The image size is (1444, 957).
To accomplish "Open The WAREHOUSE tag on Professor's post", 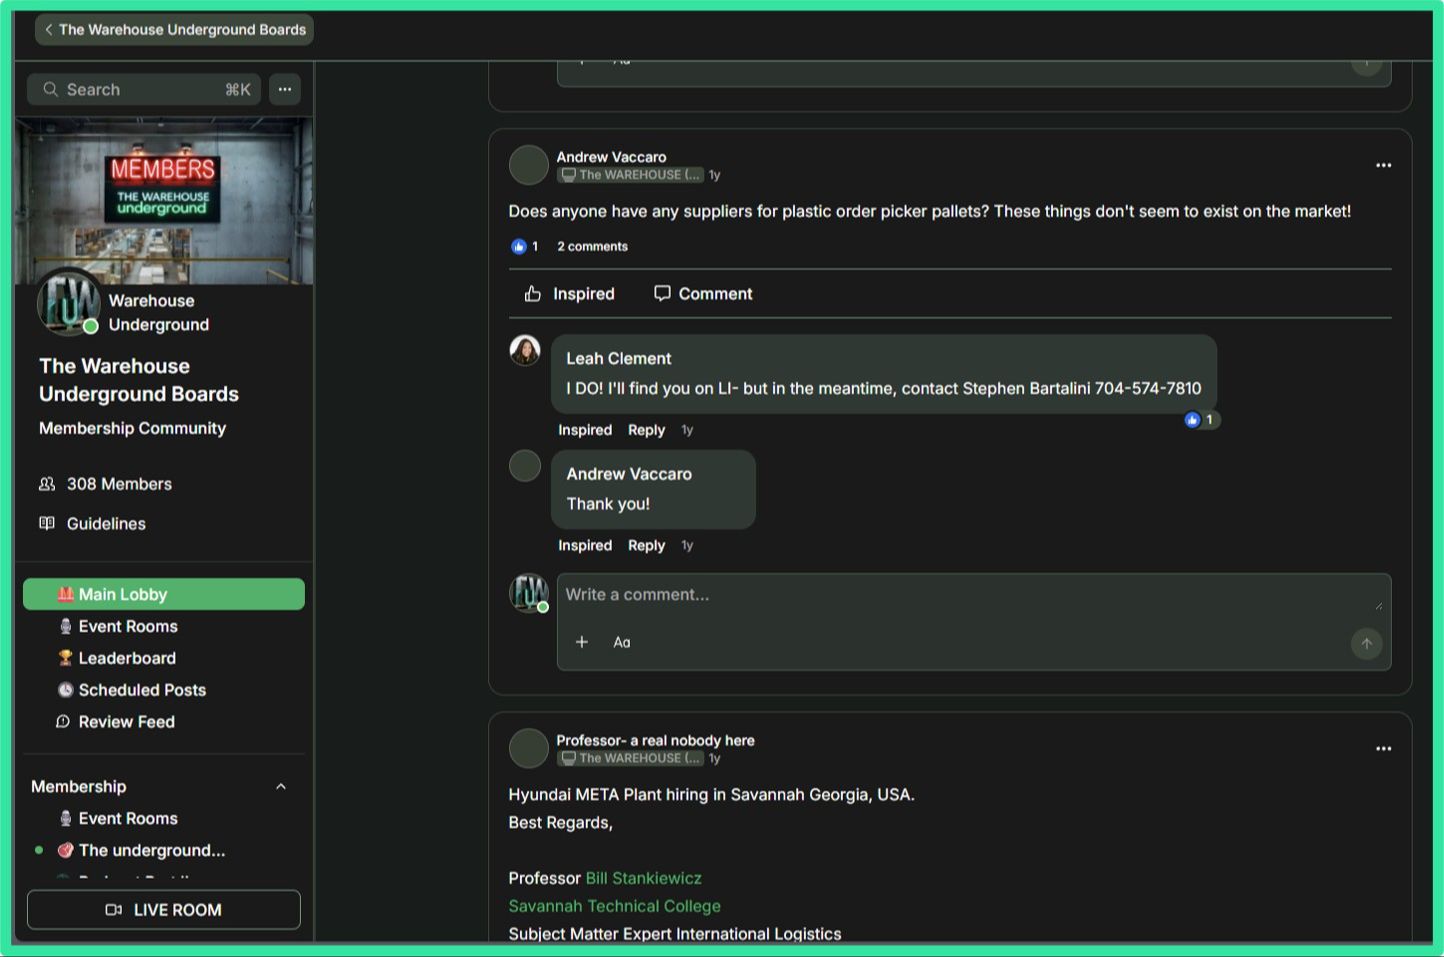I will coord(630,759).
